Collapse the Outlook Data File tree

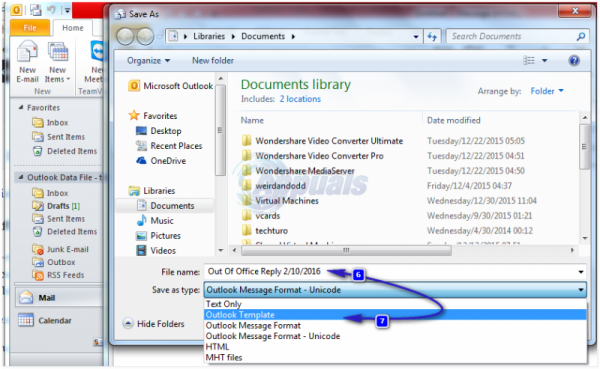tap(21, 177)
